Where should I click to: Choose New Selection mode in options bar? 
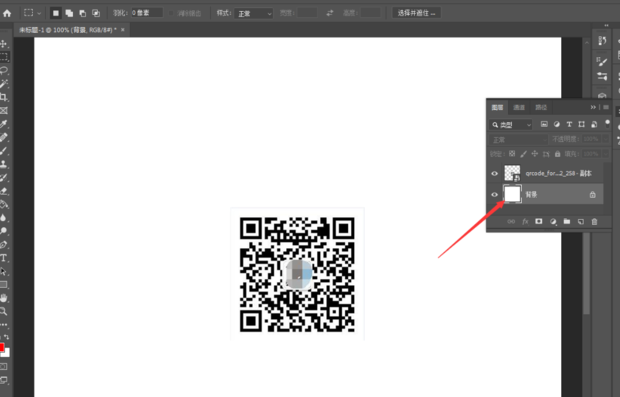56,13
